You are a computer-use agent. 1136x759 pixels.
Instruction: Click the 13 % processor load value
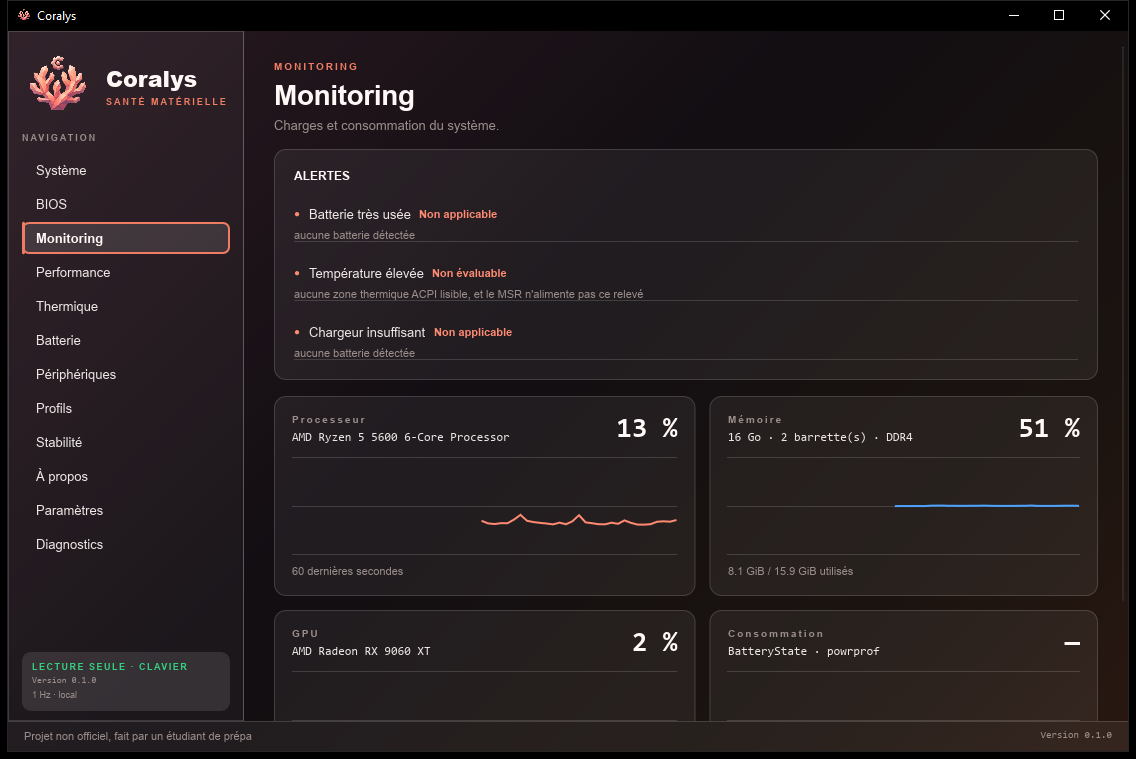[x=647, y=428]
